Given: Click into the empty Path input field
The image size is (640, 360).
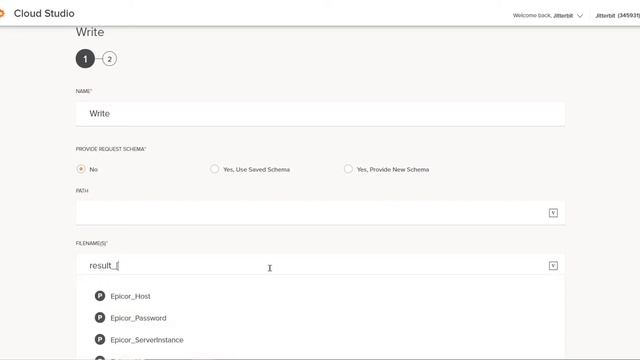Looking at the screenshot, I should (x=320, y=213).
